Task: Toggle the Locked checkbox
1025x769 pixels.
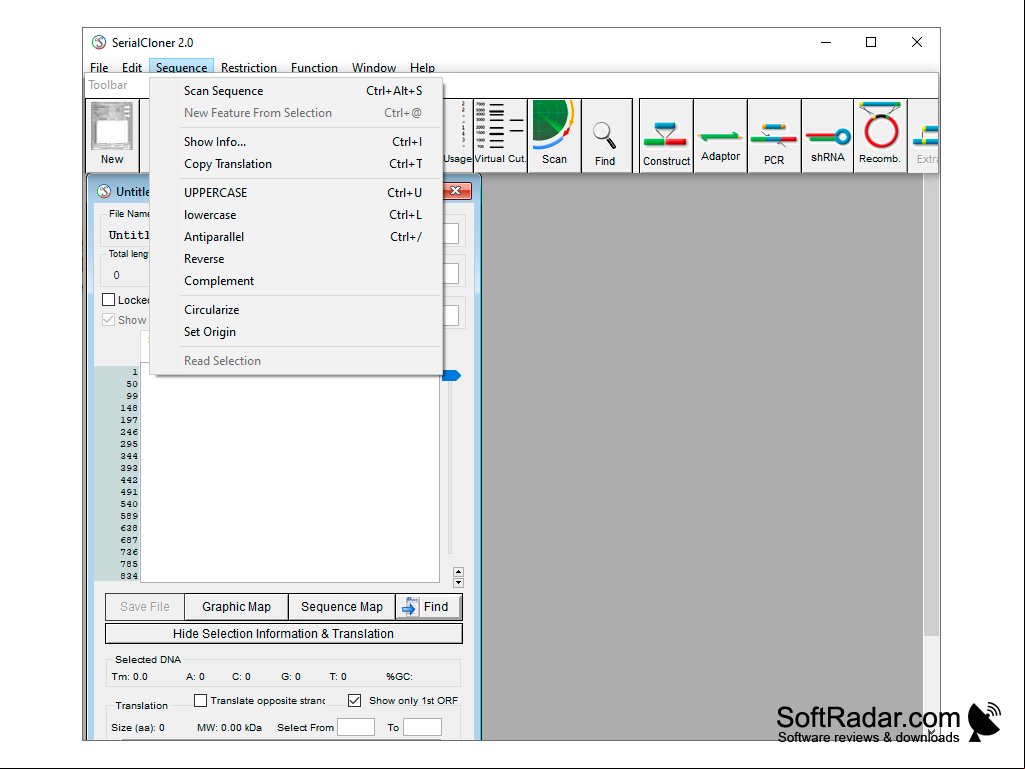Action: [x=109, y=299]
